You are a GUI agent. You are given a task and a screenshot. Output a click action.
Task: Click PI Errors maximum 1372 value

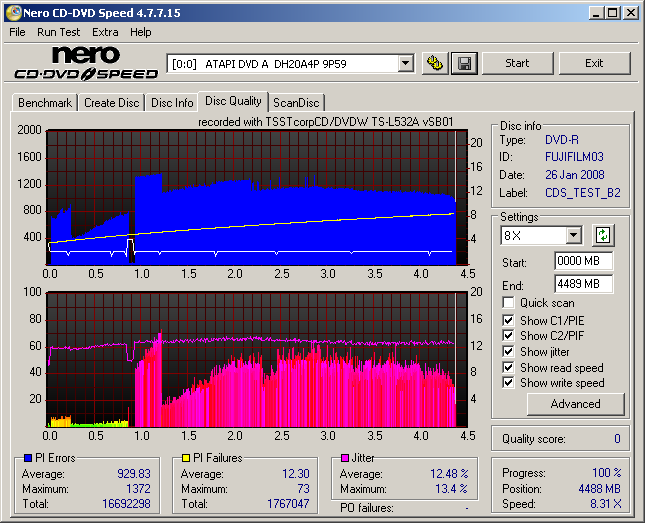click(x=138, y=489)
